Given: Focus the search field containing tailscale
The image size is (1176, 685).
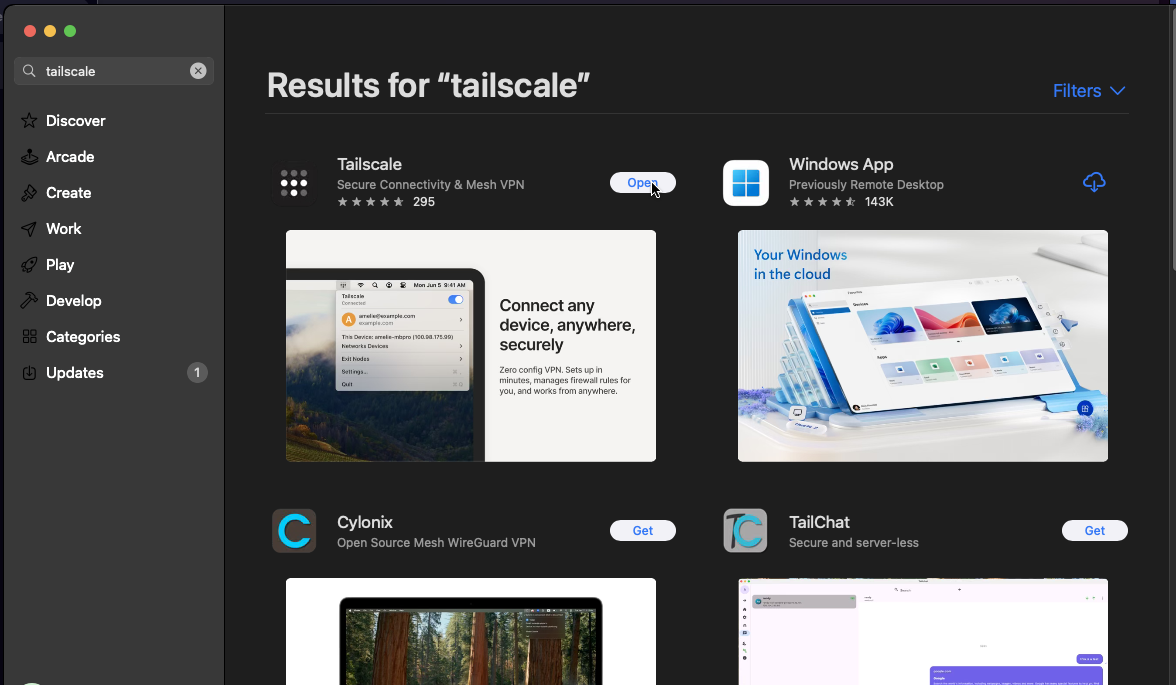Looking at the screenshot, I should point(114,71).
